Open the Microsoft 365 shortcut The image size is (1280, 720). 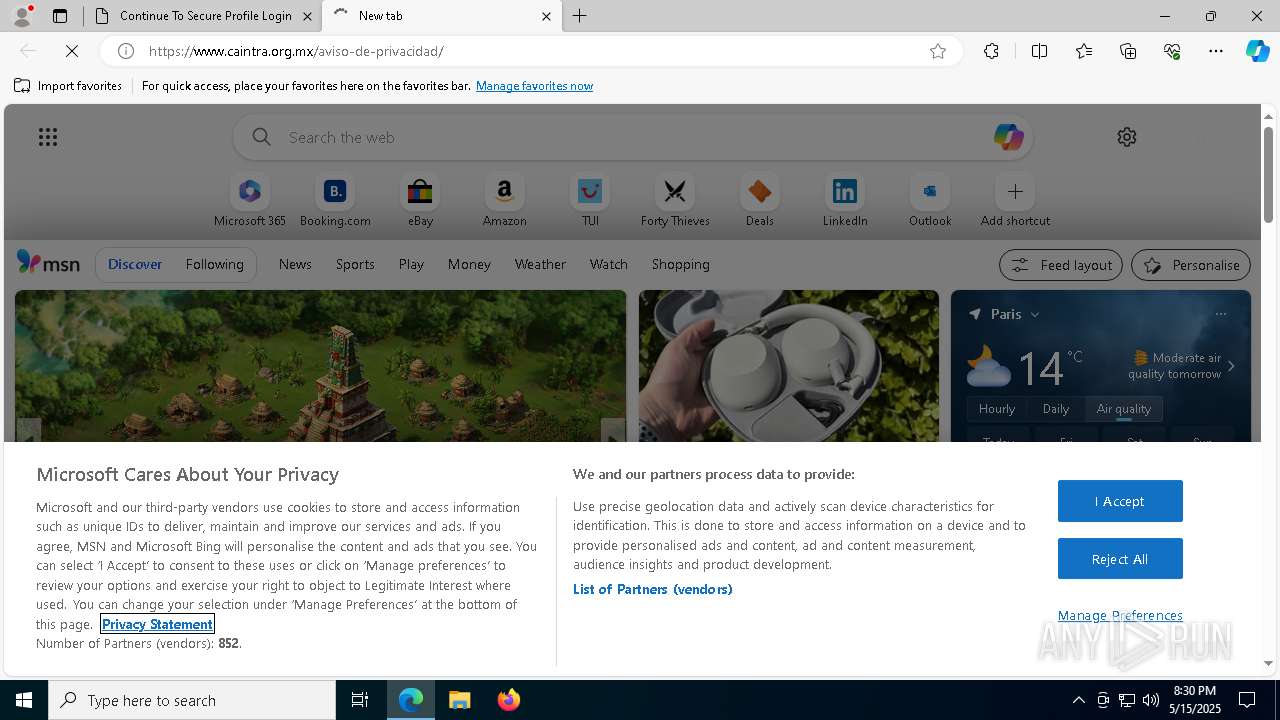coord(250,201)
